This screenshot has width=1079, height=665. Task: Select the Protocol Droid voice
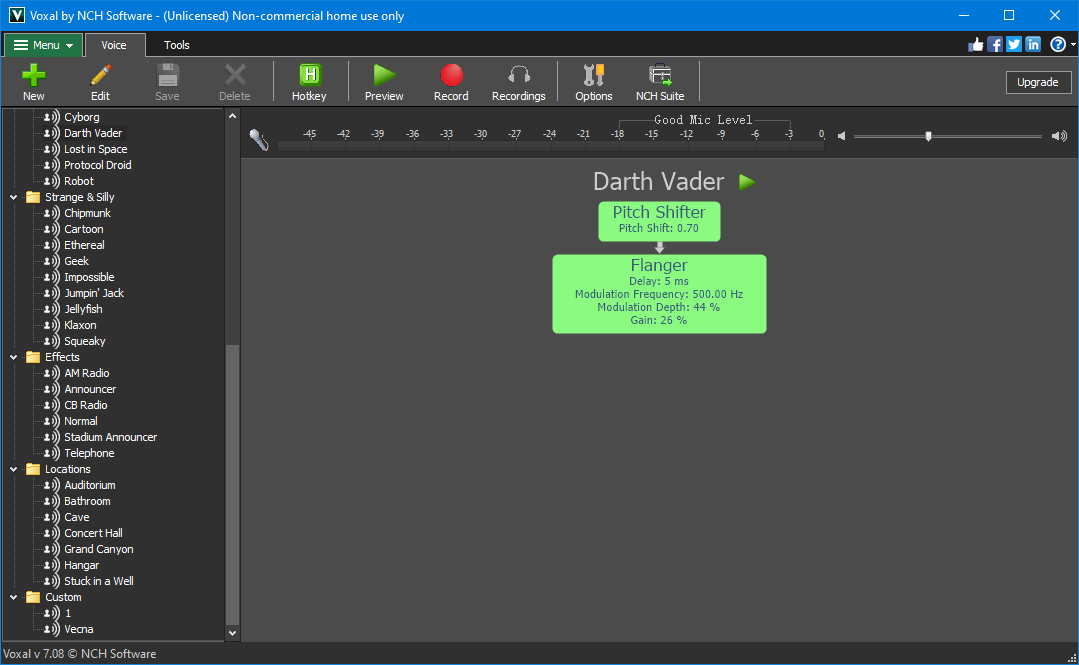[98, 165]
